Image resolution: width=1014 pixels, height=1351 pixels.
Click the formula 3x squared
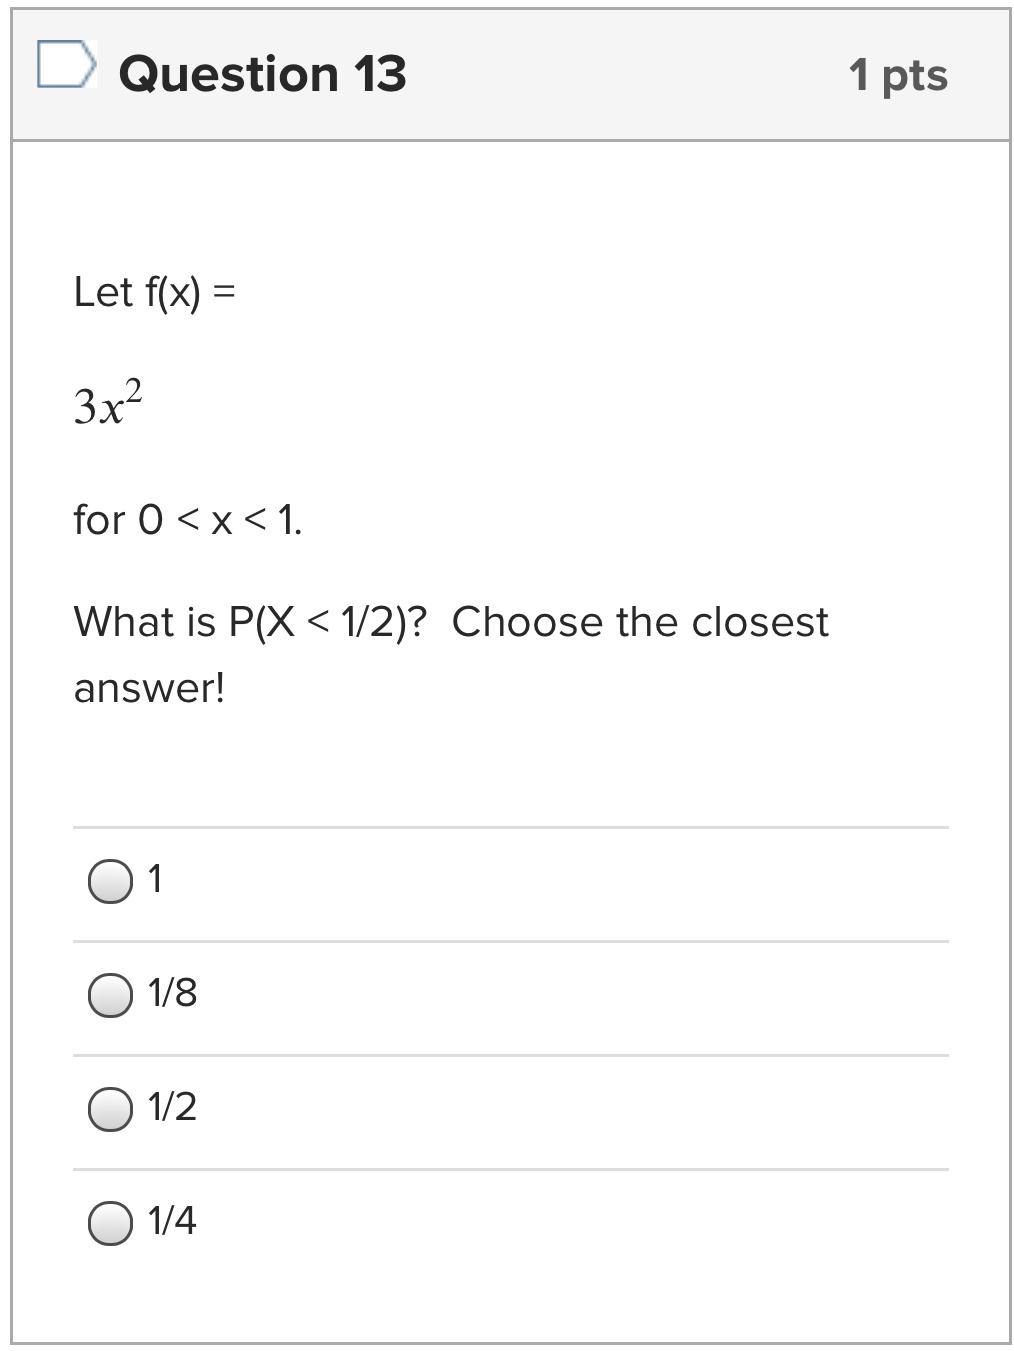105,400
